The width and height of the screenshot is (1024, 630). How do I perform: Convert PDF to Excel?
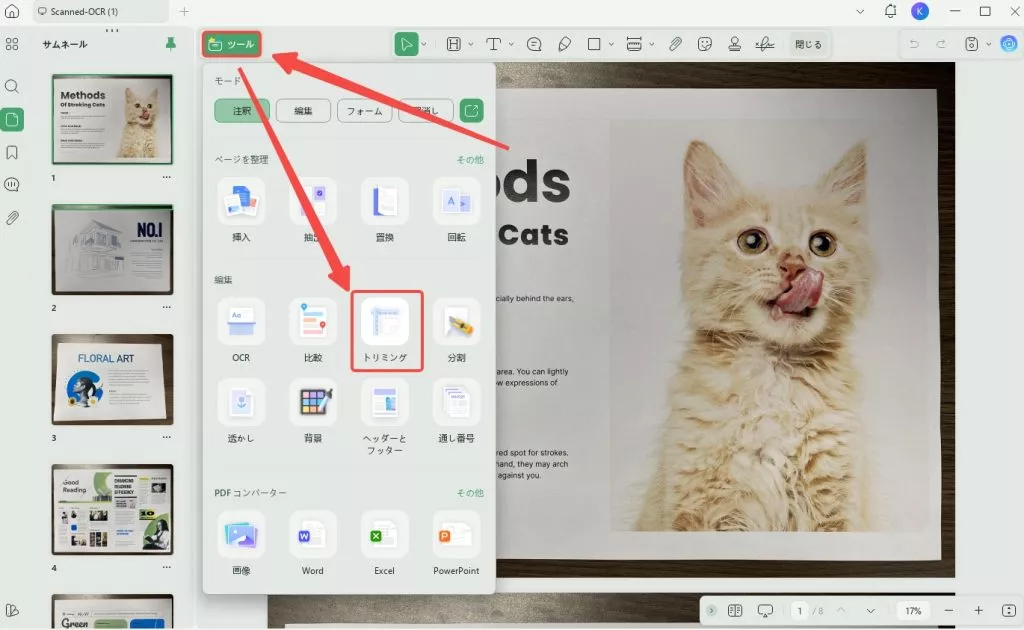[385, 543]
